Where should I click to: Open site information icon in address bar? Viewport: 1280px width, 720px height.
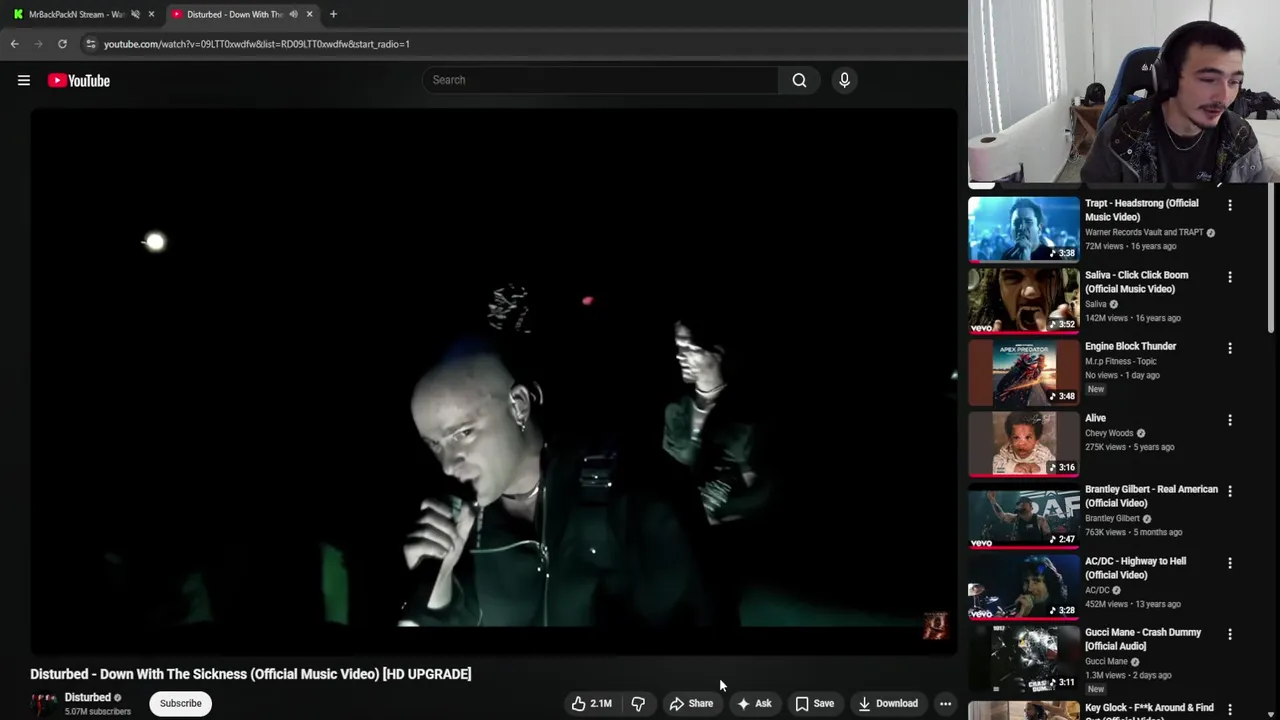[91, 44]
